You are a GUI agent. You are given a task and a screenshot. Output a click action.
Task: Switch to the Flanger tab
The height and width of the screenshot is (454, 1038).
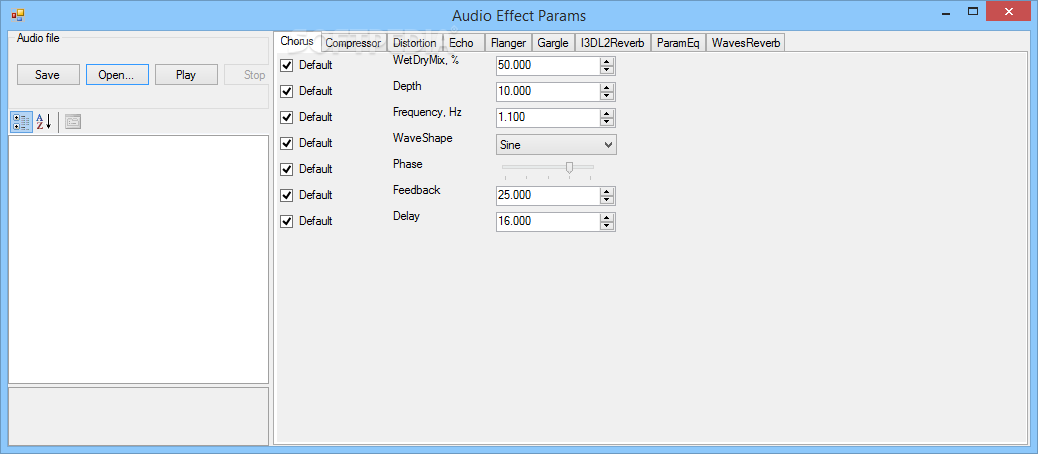[508, 43]
